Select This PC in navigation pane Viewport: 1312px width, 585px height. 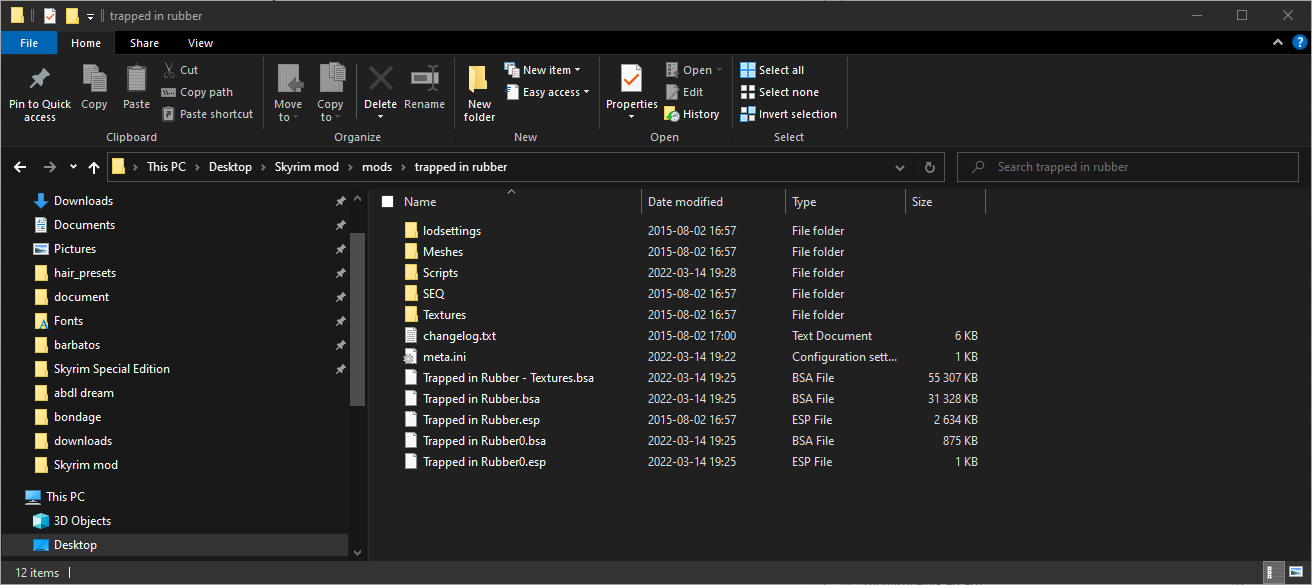(65, 497)
